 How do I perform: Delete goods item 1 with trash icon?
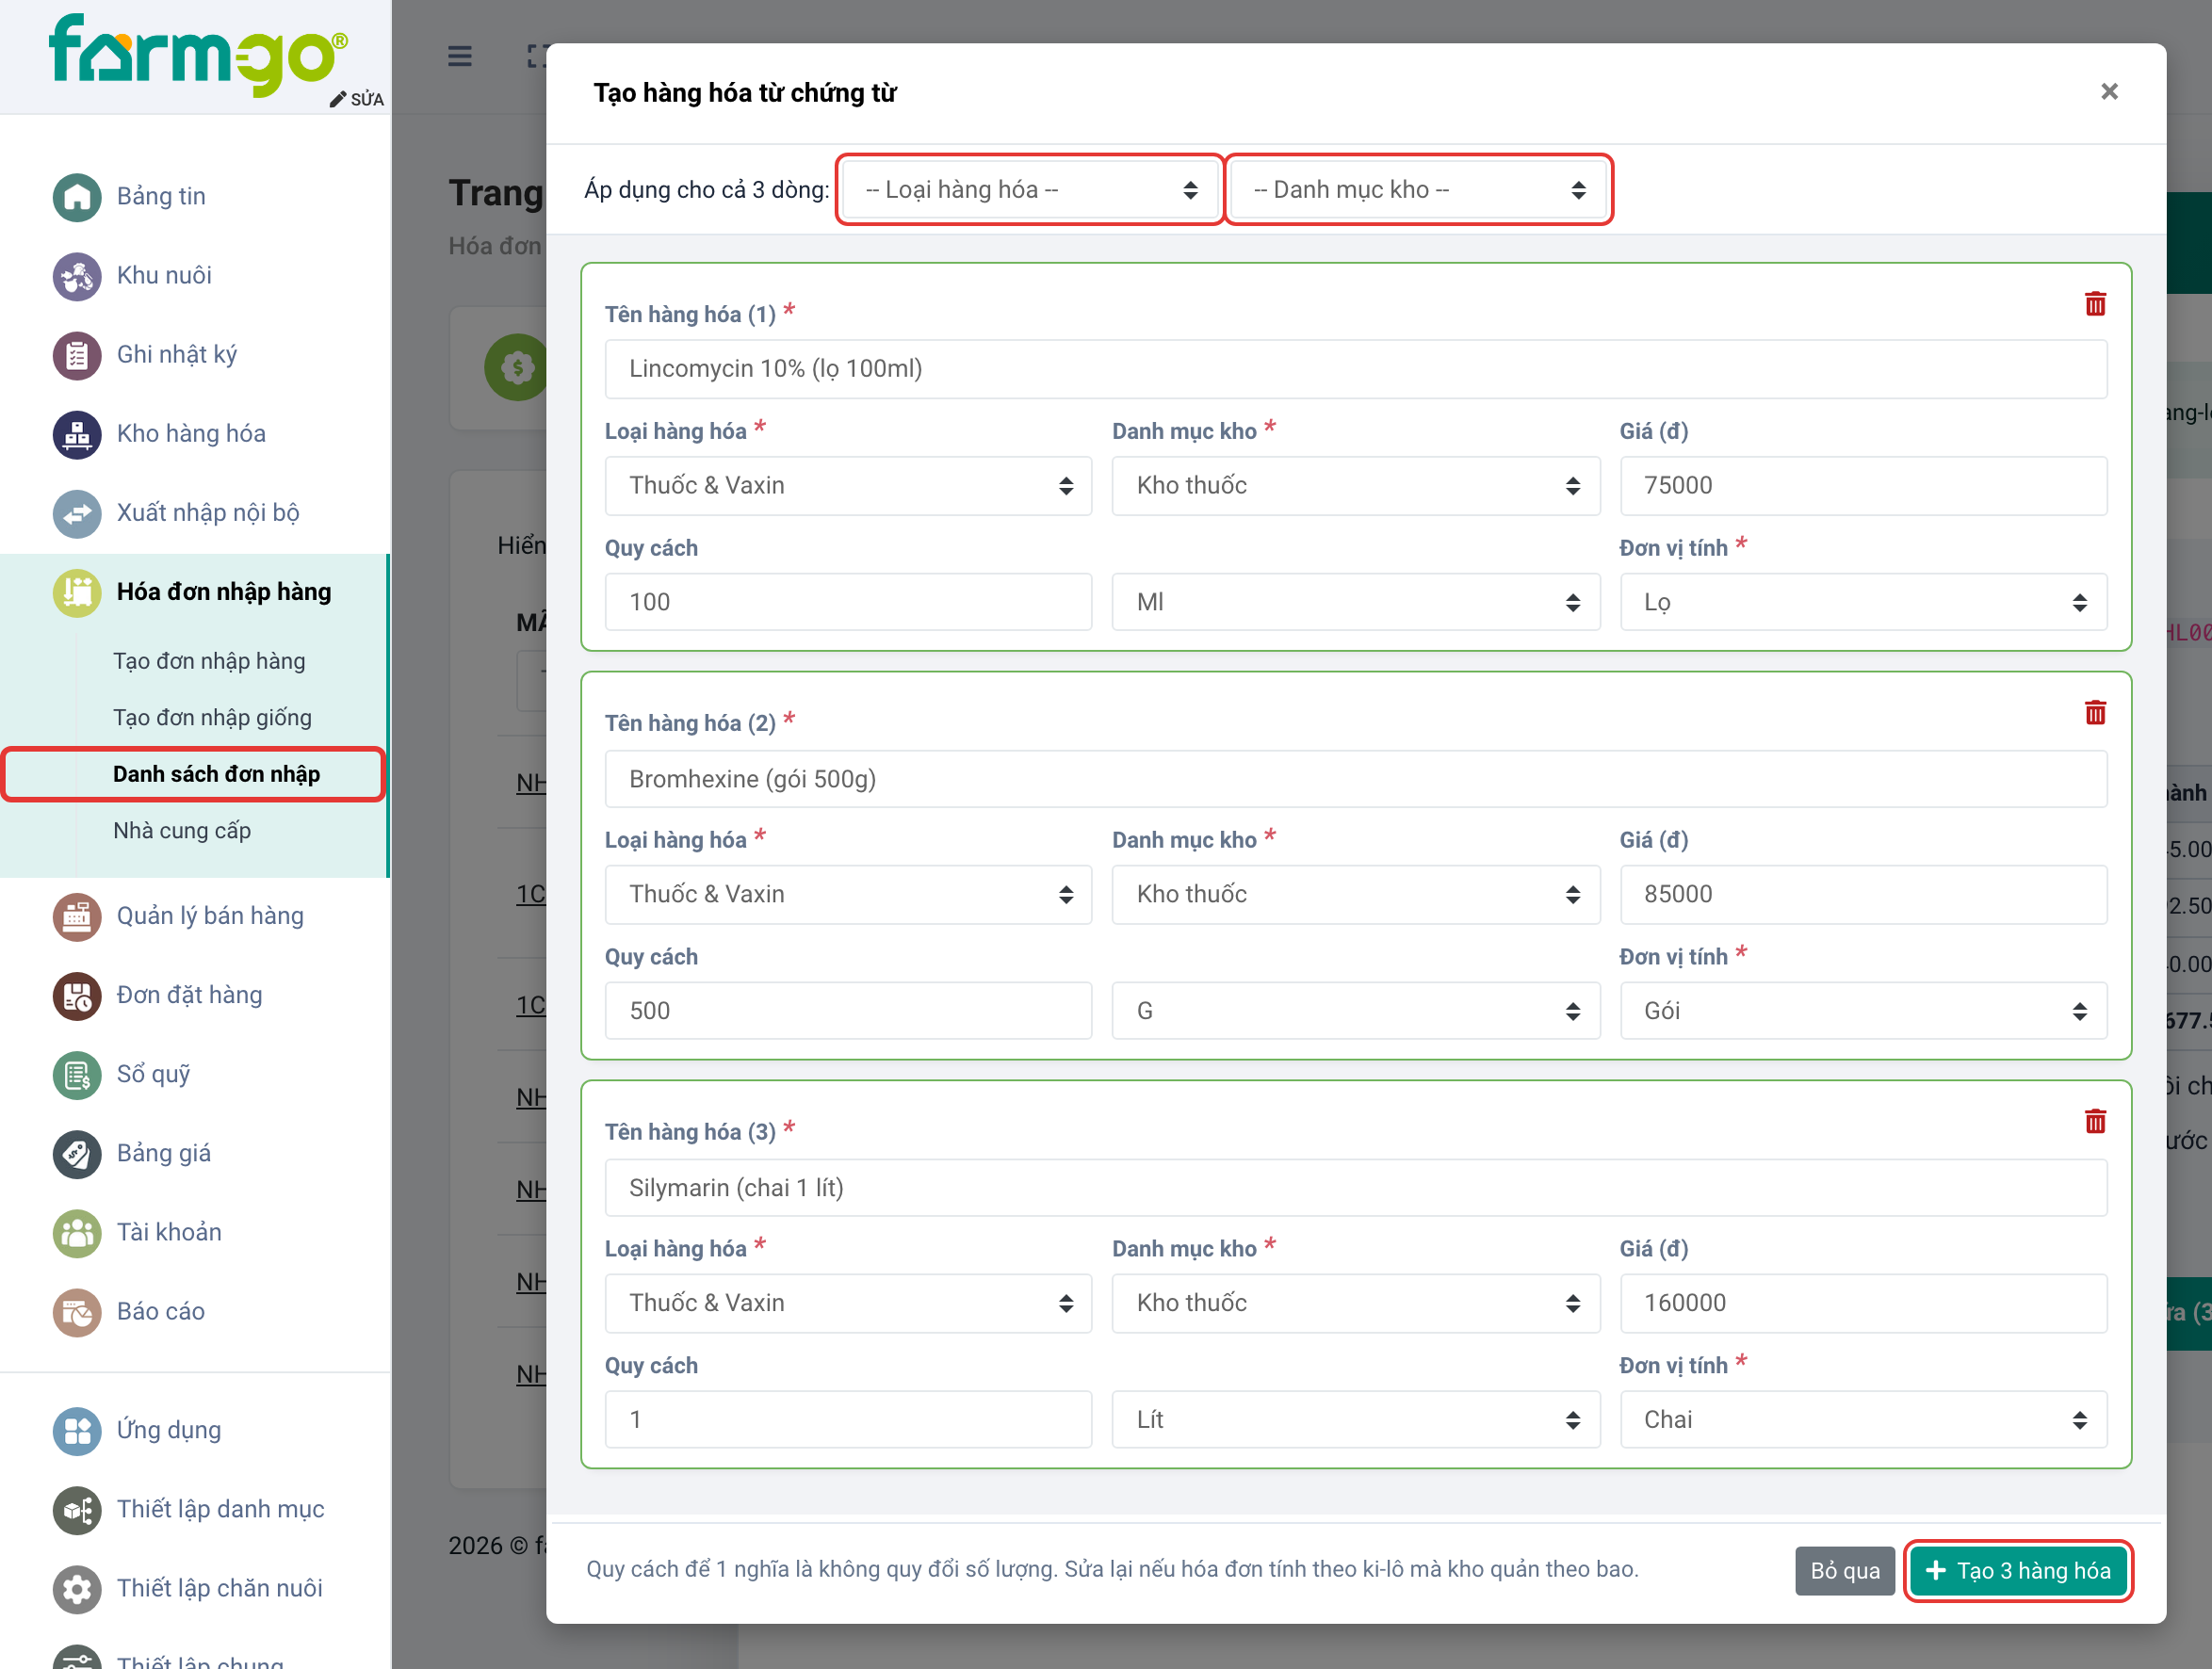2095,304
